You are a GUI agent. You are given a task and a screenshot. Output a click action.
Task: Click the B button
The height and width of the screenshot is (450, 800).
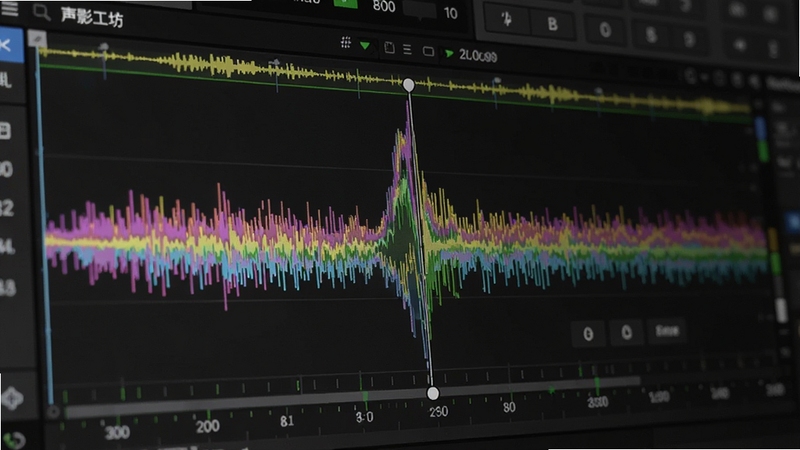pyautogui.click(x=552, y=24)
